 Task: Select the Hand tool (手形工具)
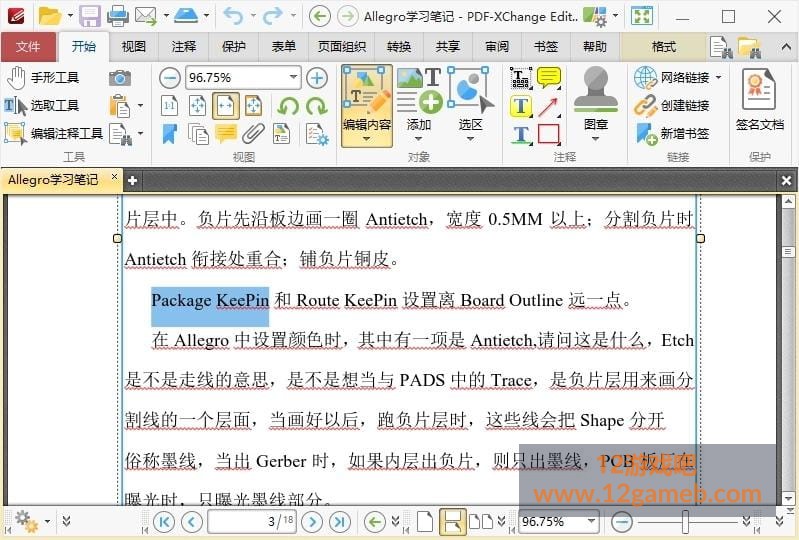(43, 78)
